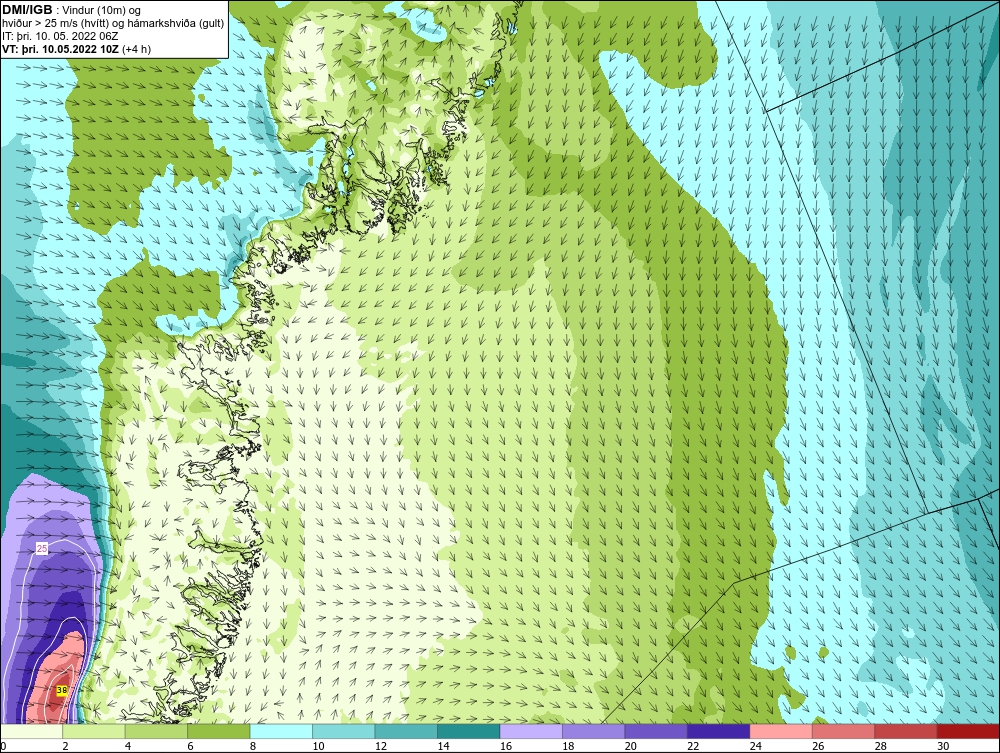1000x753 pixels.
Task: Click the 26–28 m/s coral red legend swatch
Action: coord(844,731)
